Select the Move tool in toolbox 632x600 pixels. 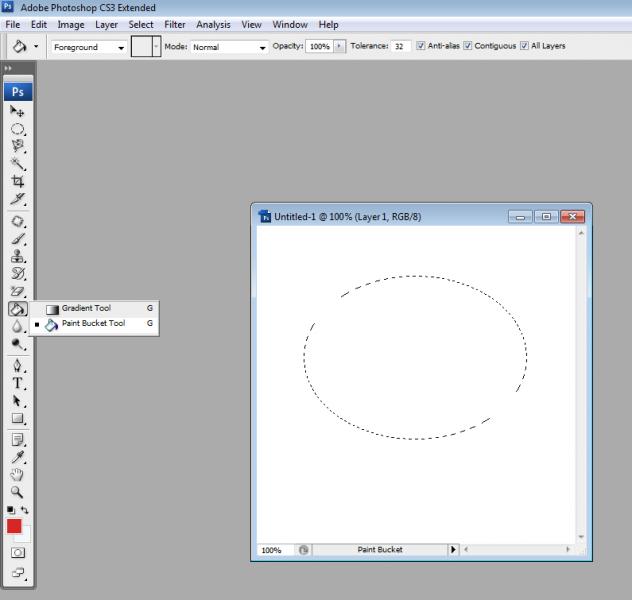(18, 112)
